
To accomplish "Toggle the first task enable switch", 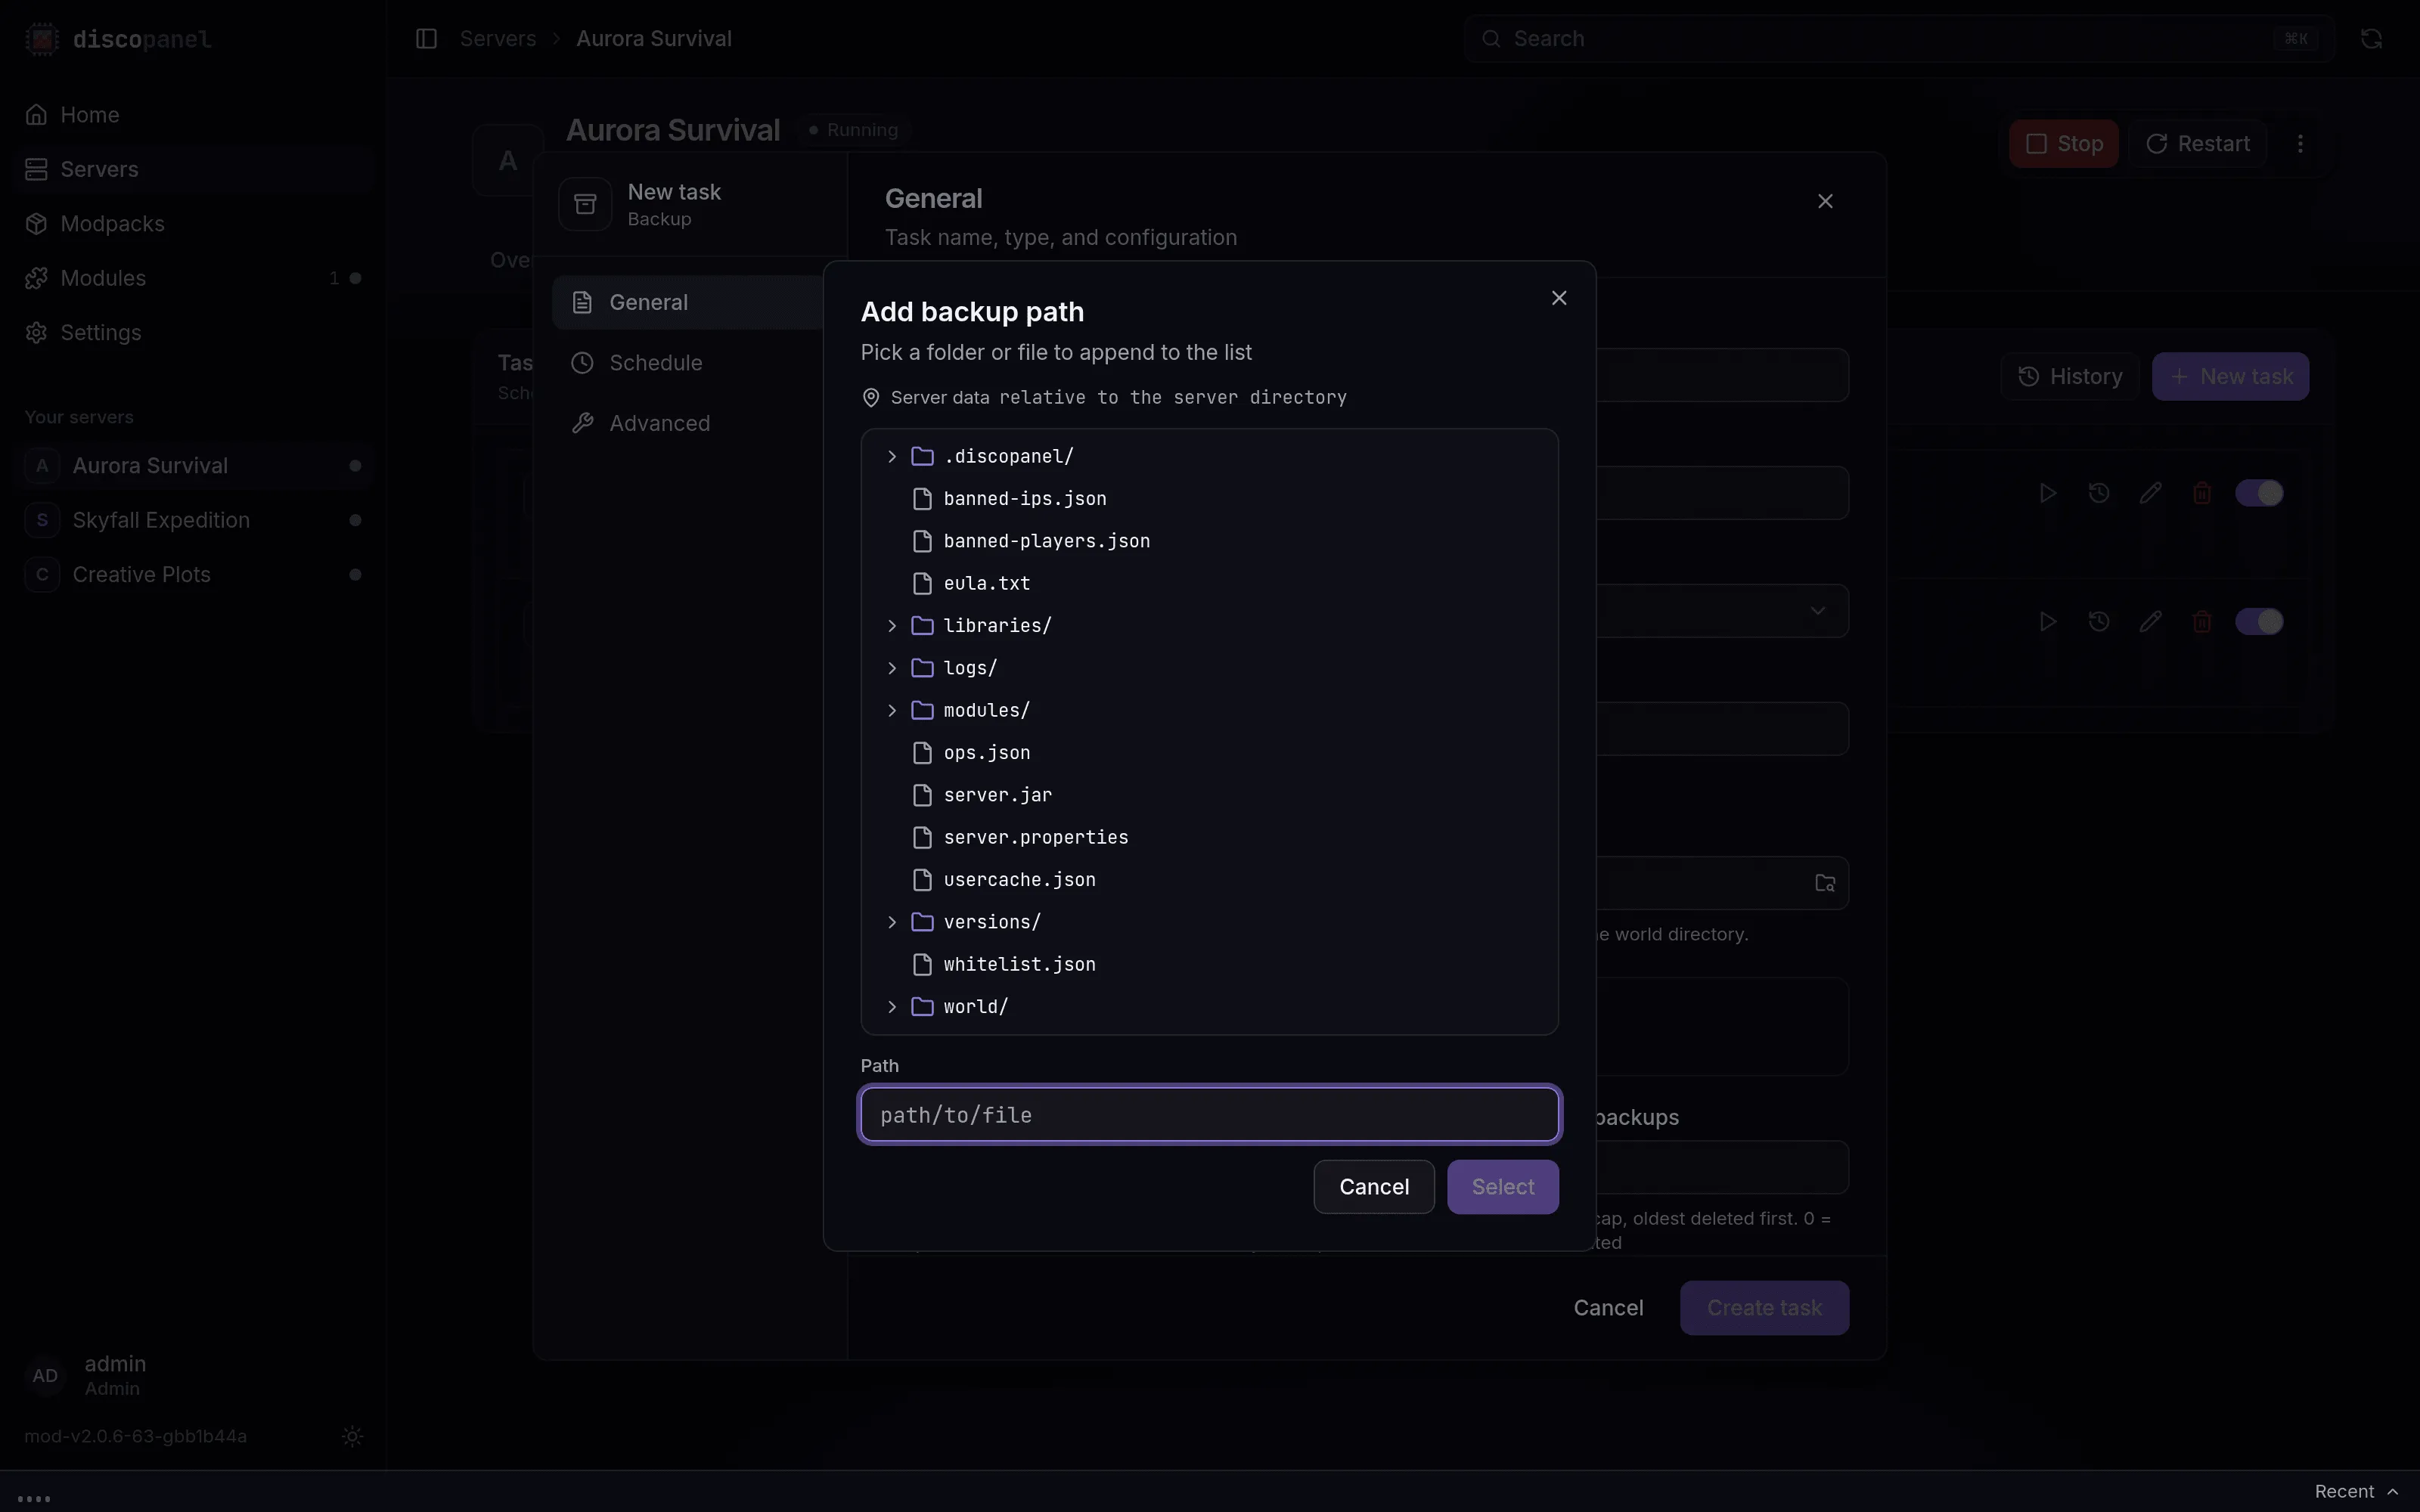I will coord(2259,493).
